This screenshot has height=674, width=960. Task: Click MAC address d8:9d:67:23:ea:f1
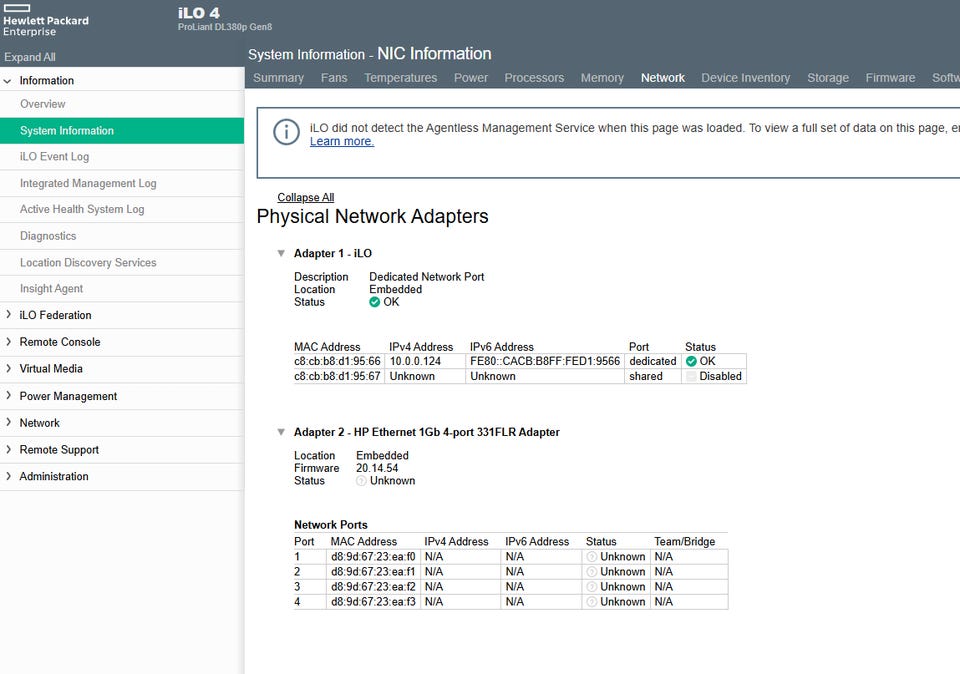click(x=373, y=572)
